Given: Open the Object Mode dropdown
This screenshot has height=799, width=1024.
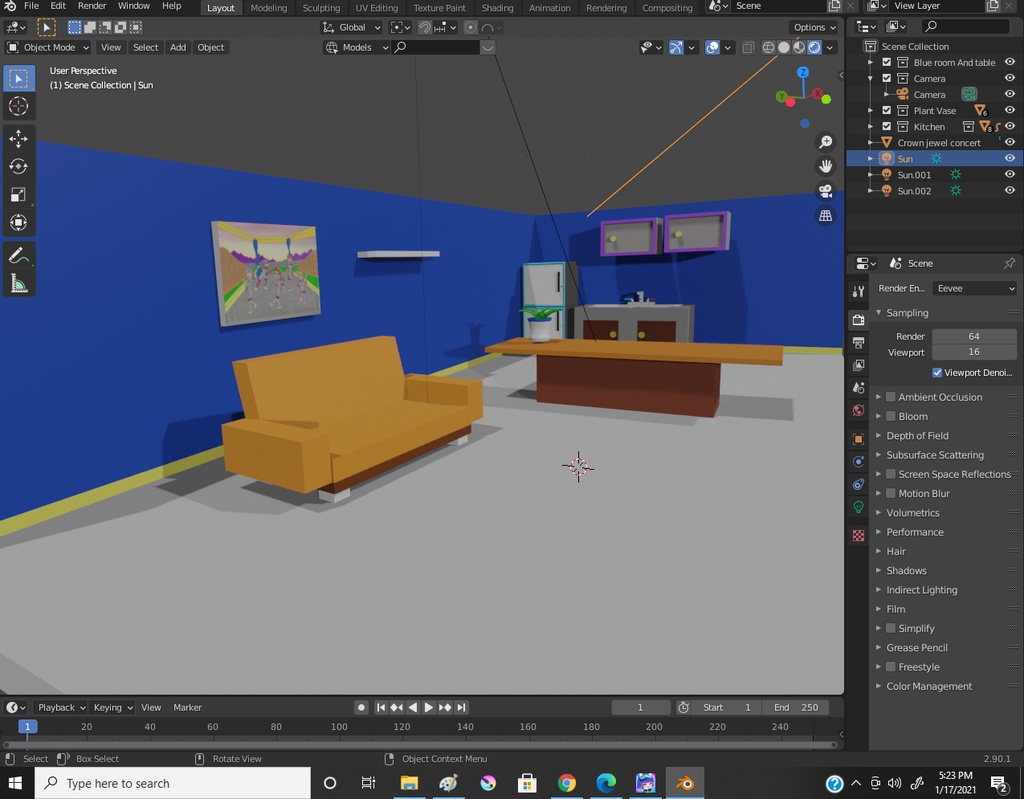Looking at the screenshot, I should click(48, 48).
